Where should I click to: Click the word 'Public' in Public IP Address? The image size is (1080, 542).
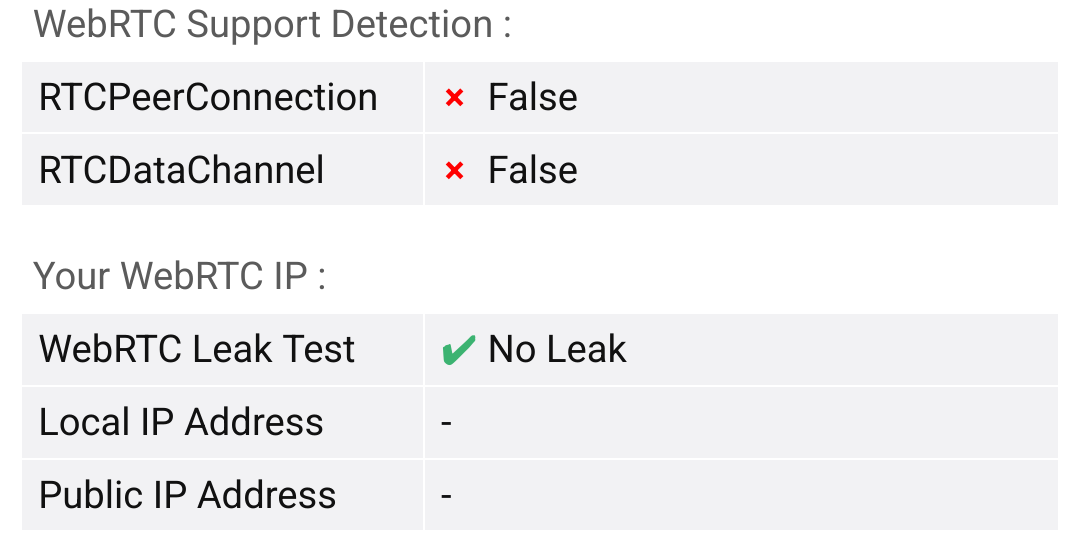pos(84,496)
